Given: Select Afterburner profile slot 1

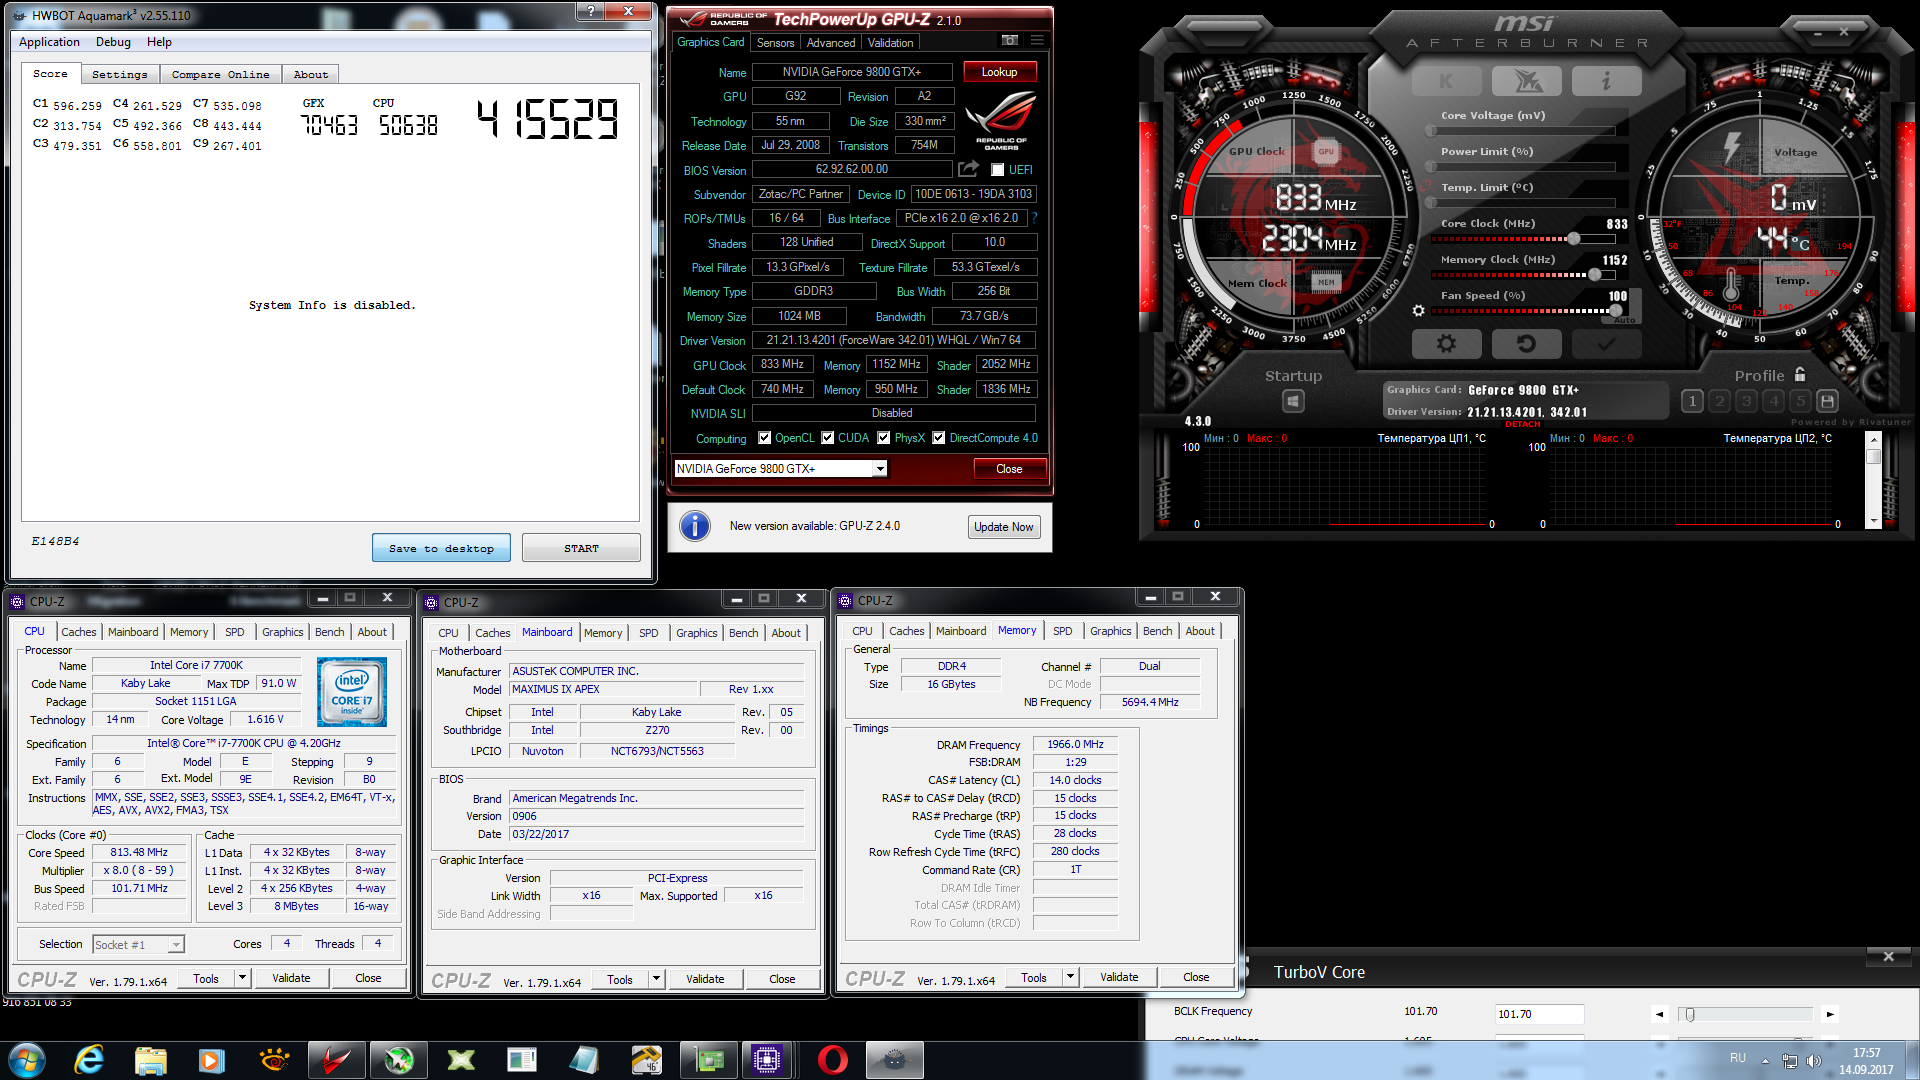Looking at the screenshot, I should [1692, 401].
